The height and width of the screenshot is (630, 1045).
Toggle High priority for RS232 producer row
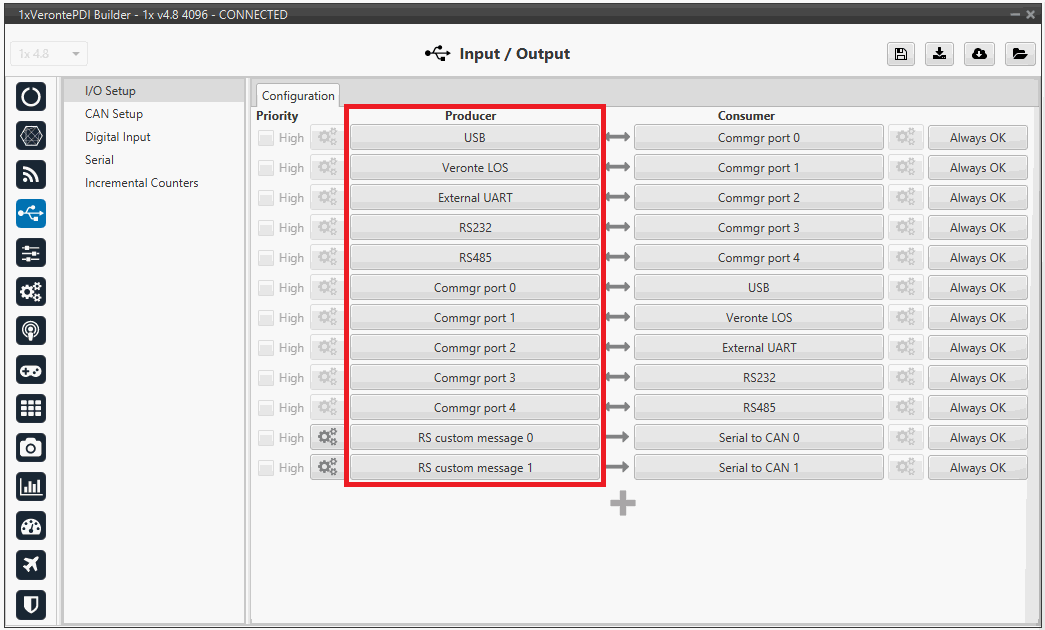pyautogui.click(x=265, y=228)
